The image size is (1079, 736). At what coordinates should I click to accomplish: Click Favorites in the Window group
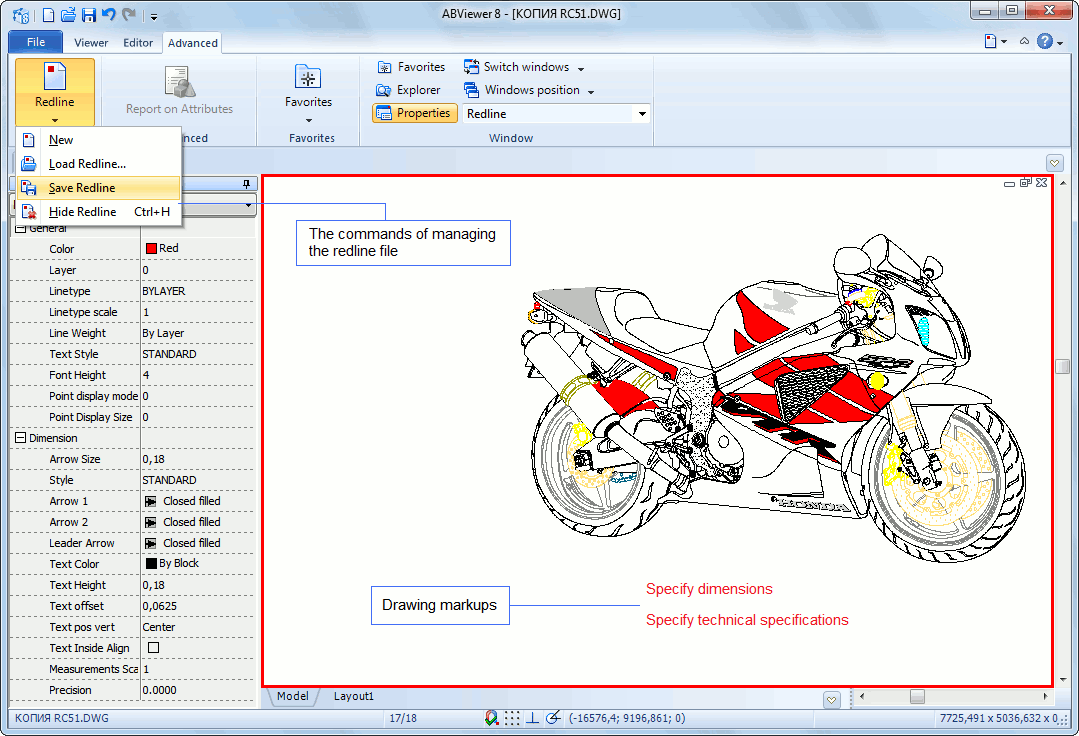click(x=412, y=67)
